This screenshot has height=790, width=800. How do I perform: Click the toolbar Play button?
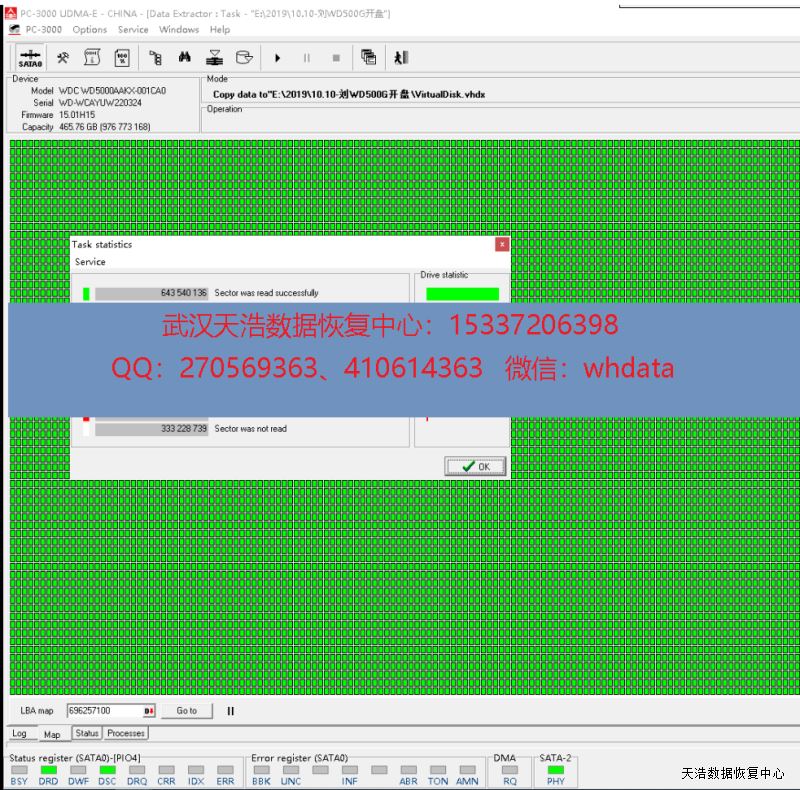[277, 58]
